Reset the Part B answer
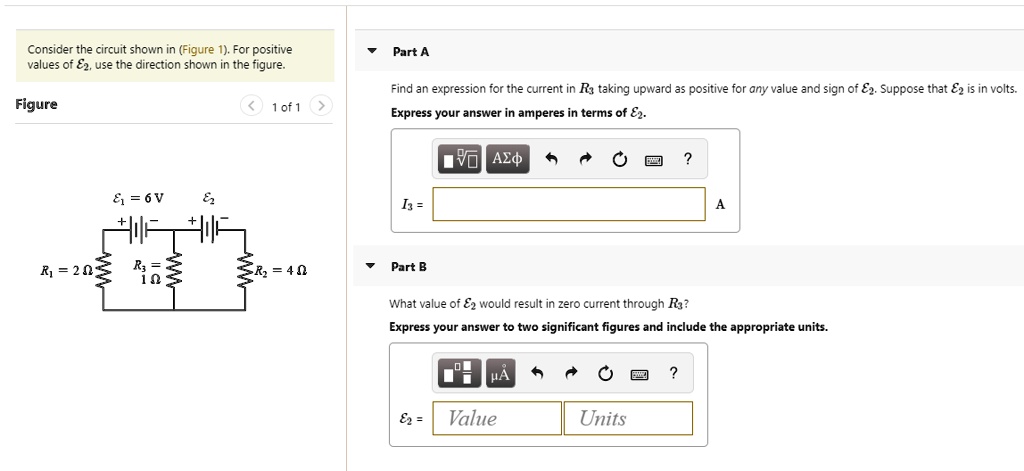 pos(605,374)
